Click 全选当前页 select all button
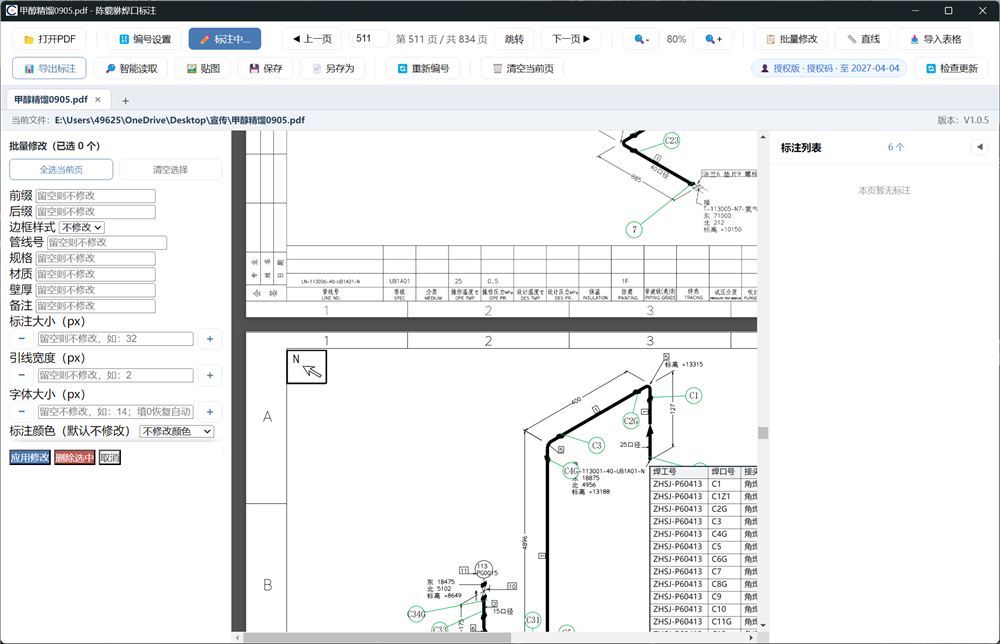The image size is (1000, 644). (61, 170)
